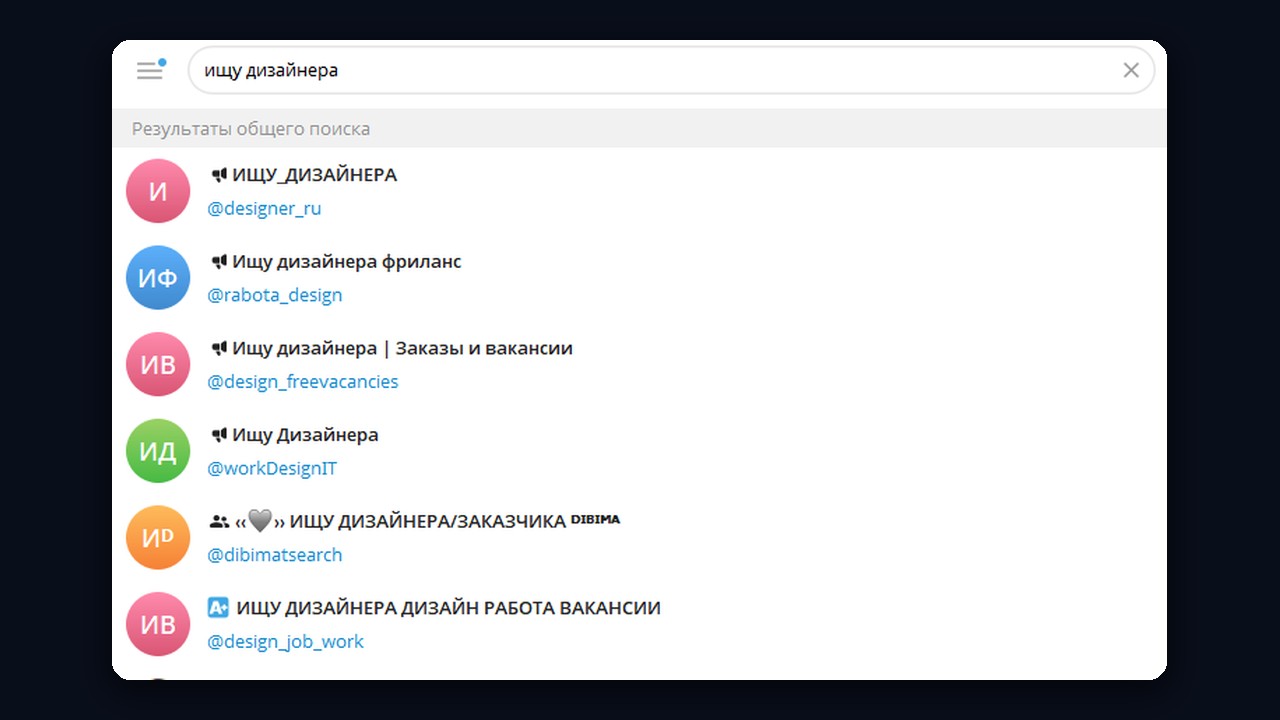Image resolution: width=1280 pixels, height=720 pixels.
Task: Open the @dibimatsearch group link
Action: coord(275,555)
